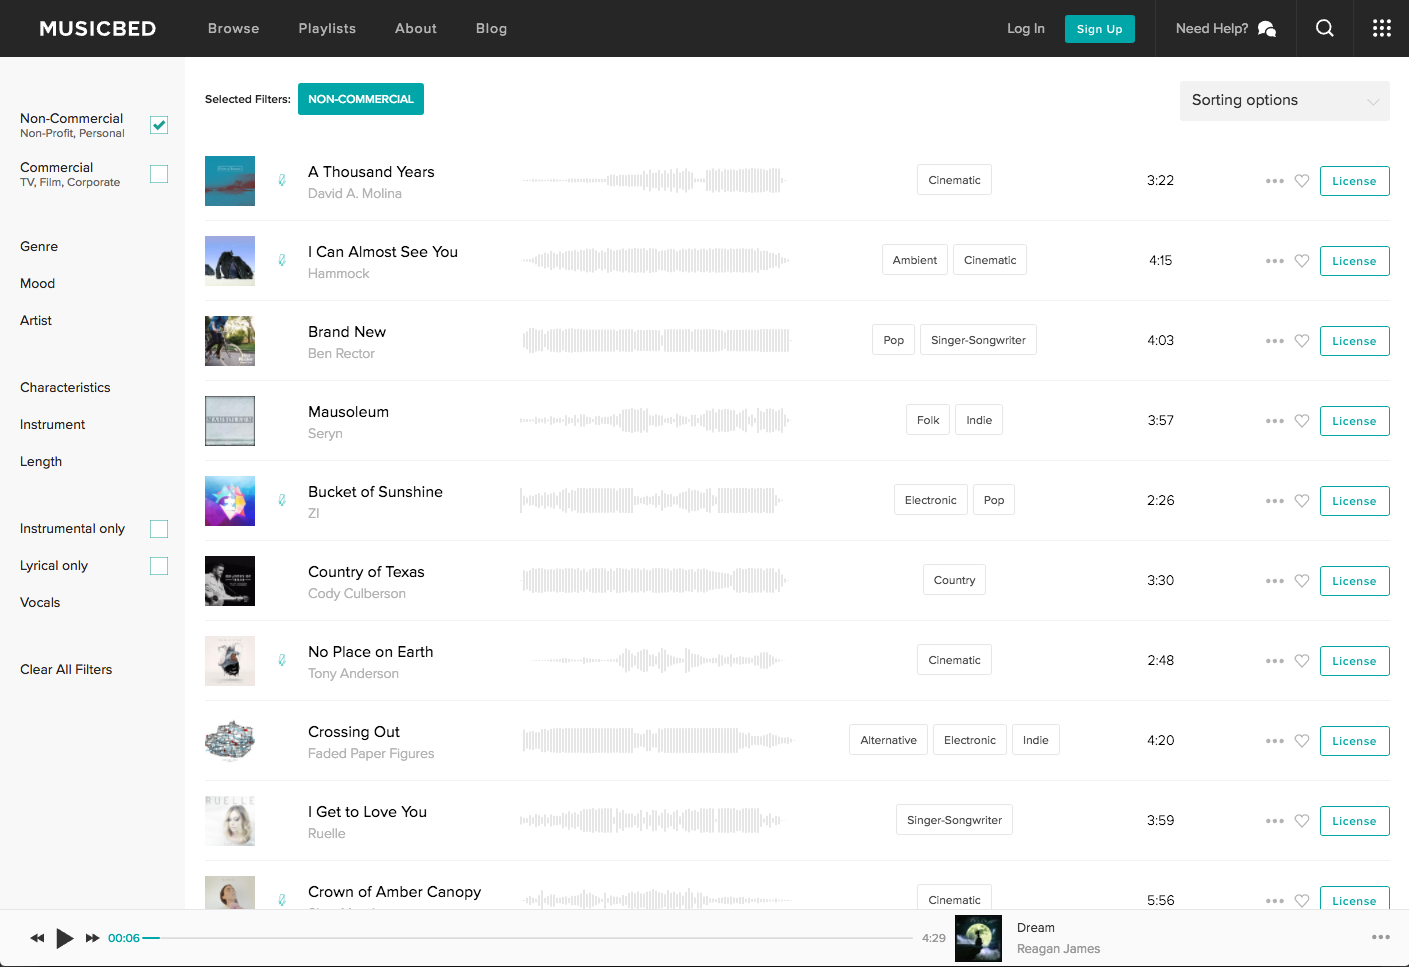License the track A Thousand Years
This screenshot has width=1409, height=967.
pyautogui.click(x=1354, y=181)
